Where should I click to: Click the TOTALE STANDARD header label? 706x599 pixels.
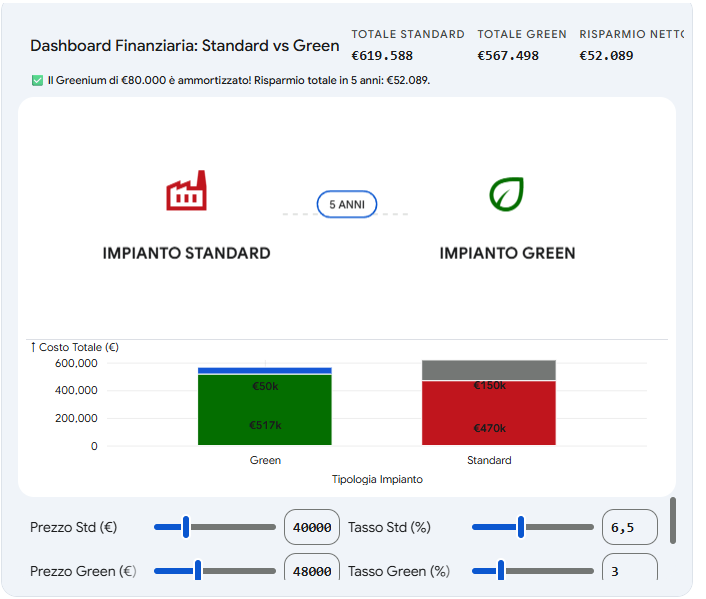click(408, 34)
